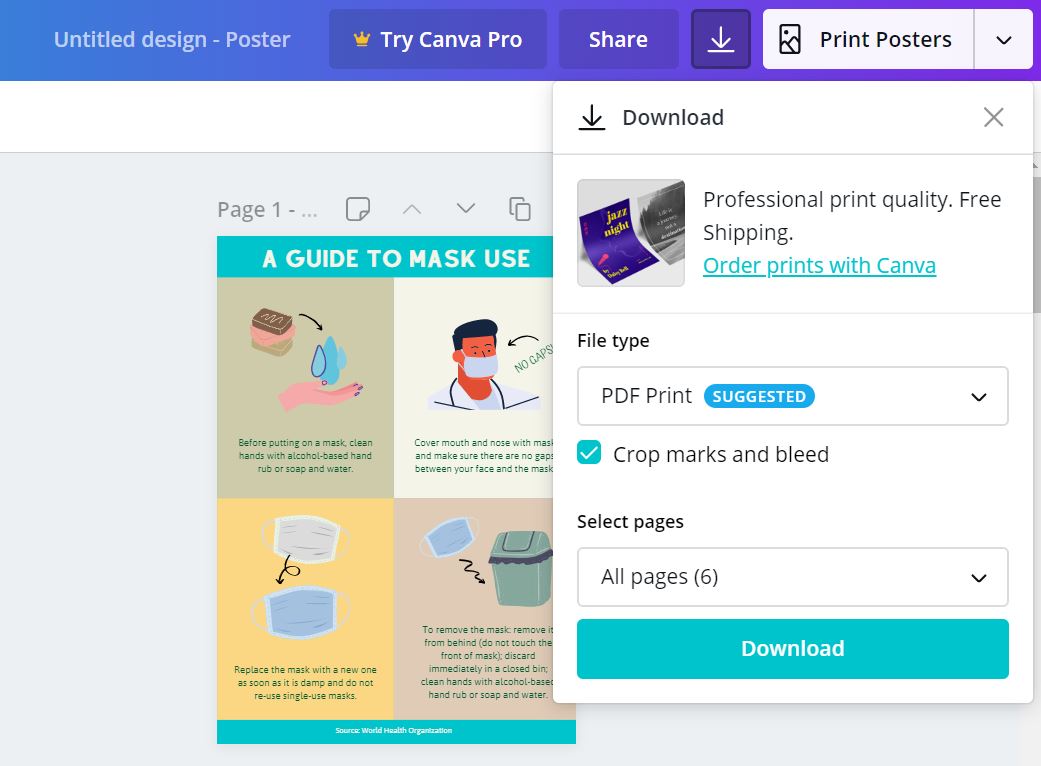
Task: Add notes using the page notes icon
Action: [x=357, y=209]
